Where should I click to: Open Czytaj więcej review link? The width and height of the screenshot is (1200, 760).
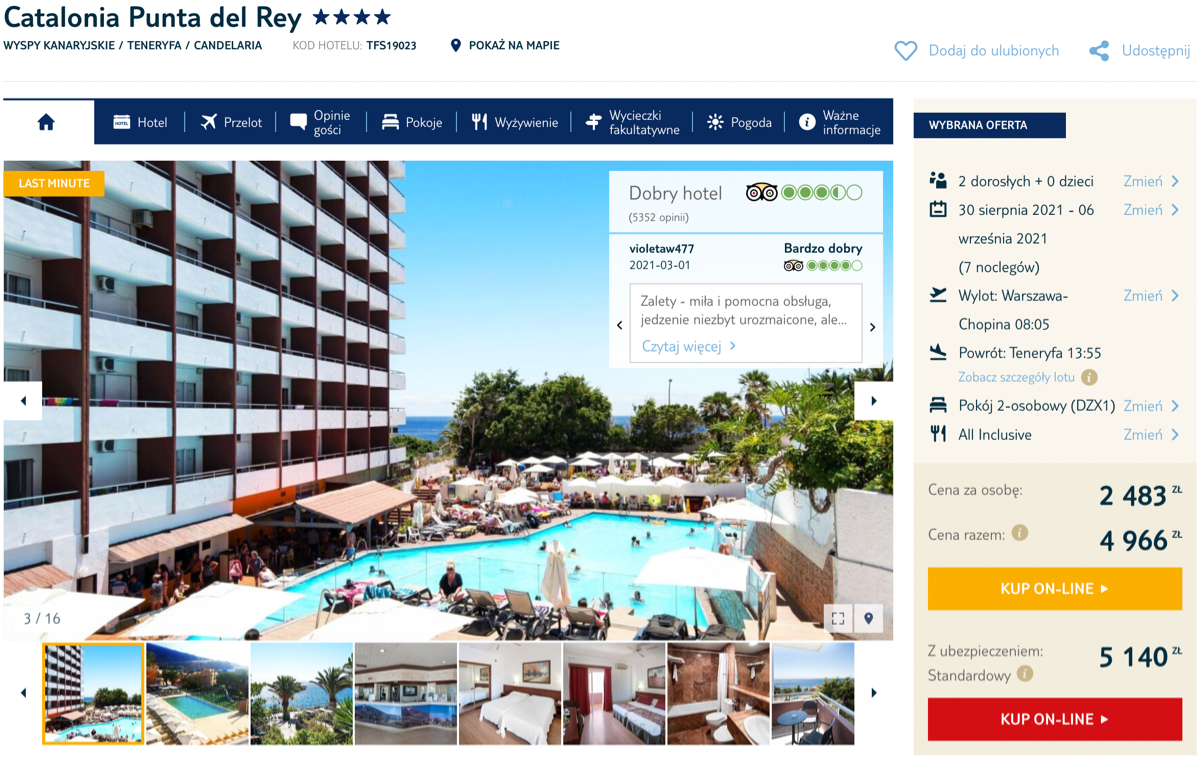[689, 346]
